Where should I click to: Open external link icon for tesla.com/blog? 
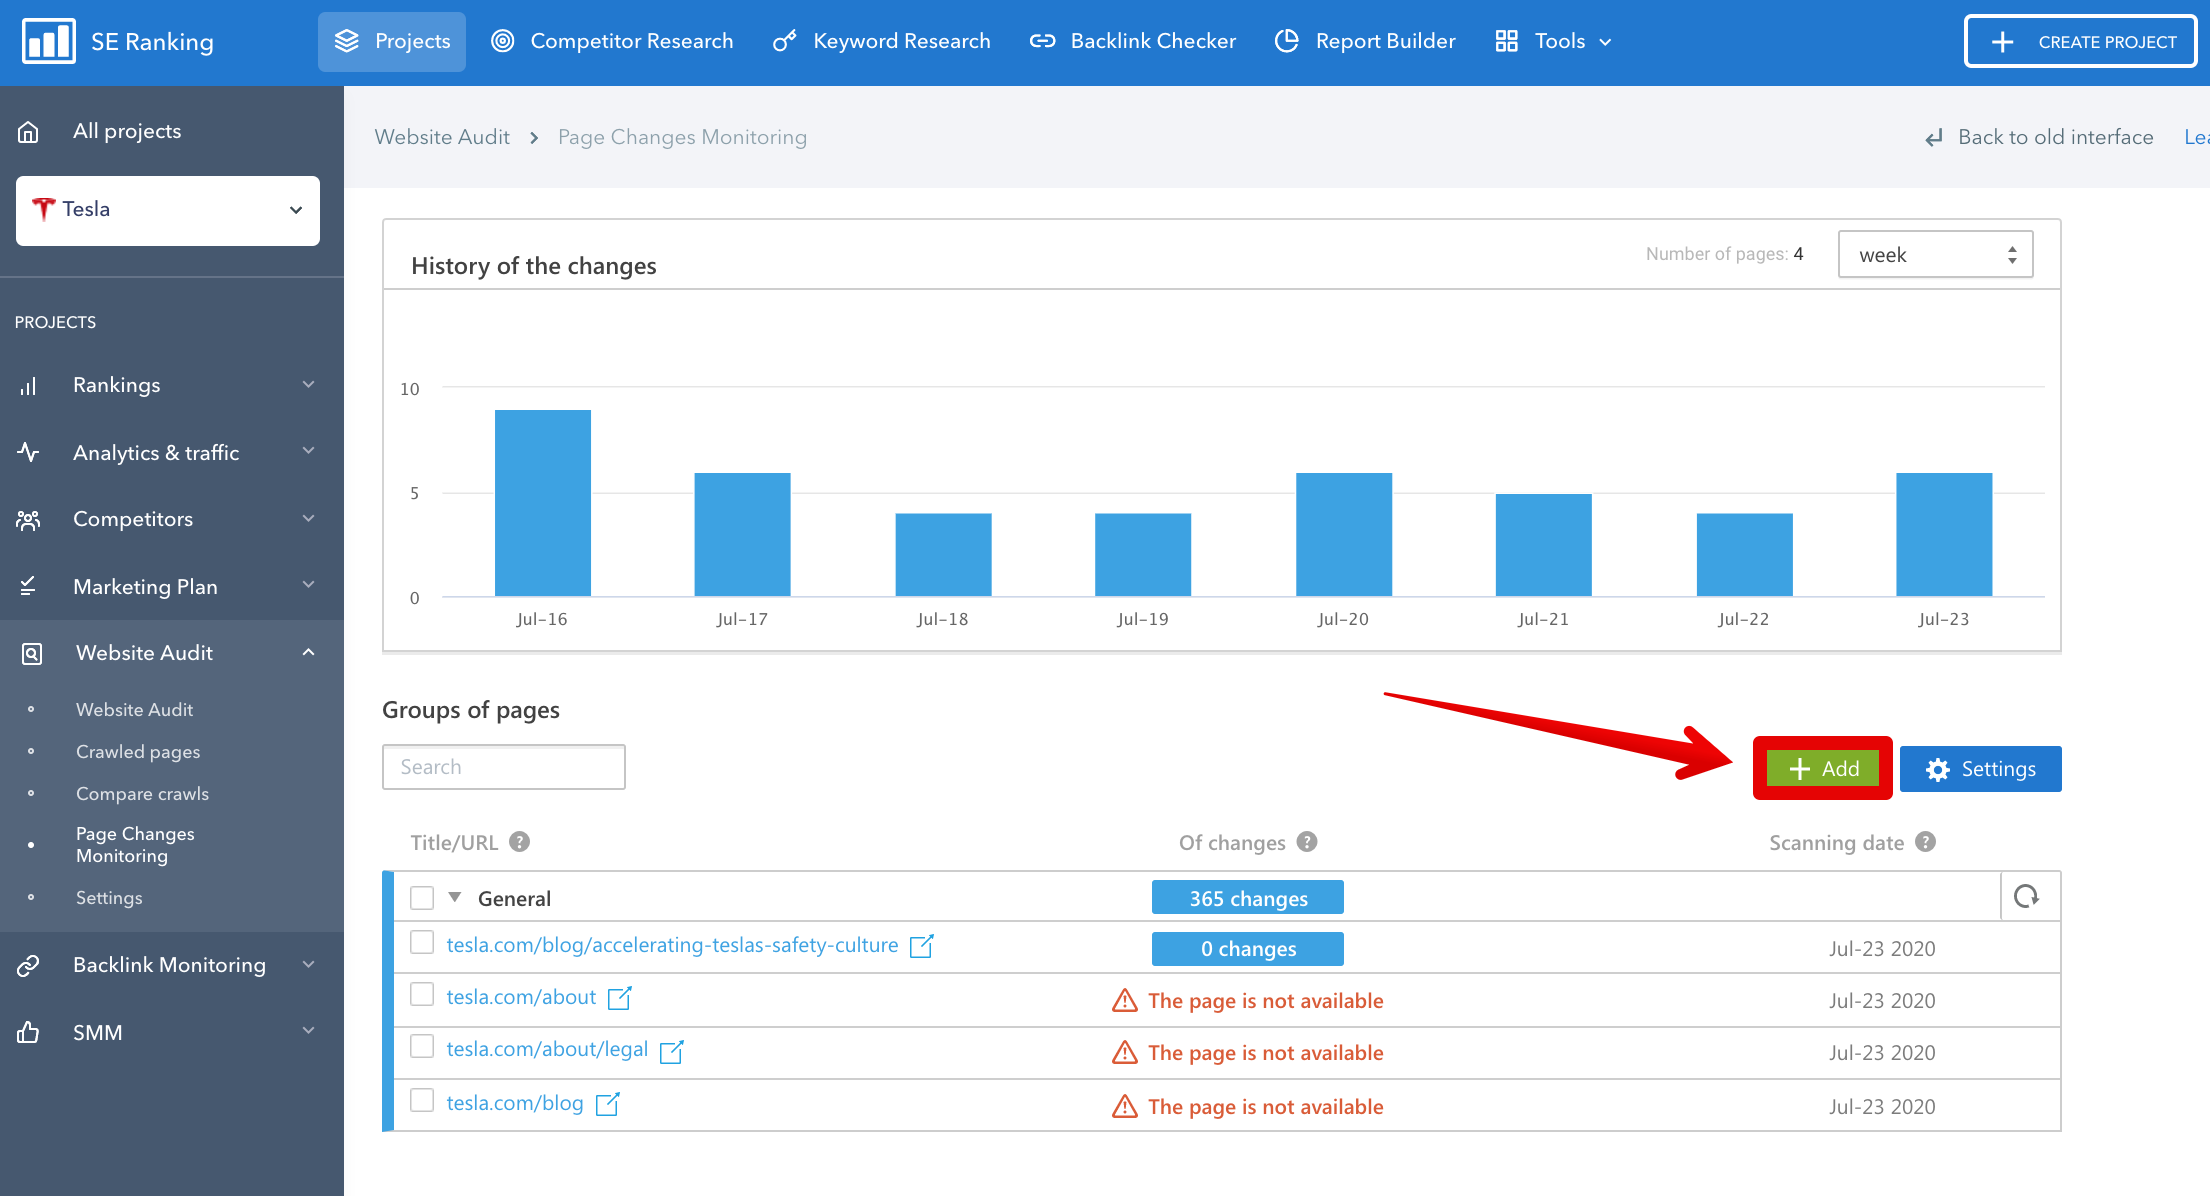coord(607,1104)
